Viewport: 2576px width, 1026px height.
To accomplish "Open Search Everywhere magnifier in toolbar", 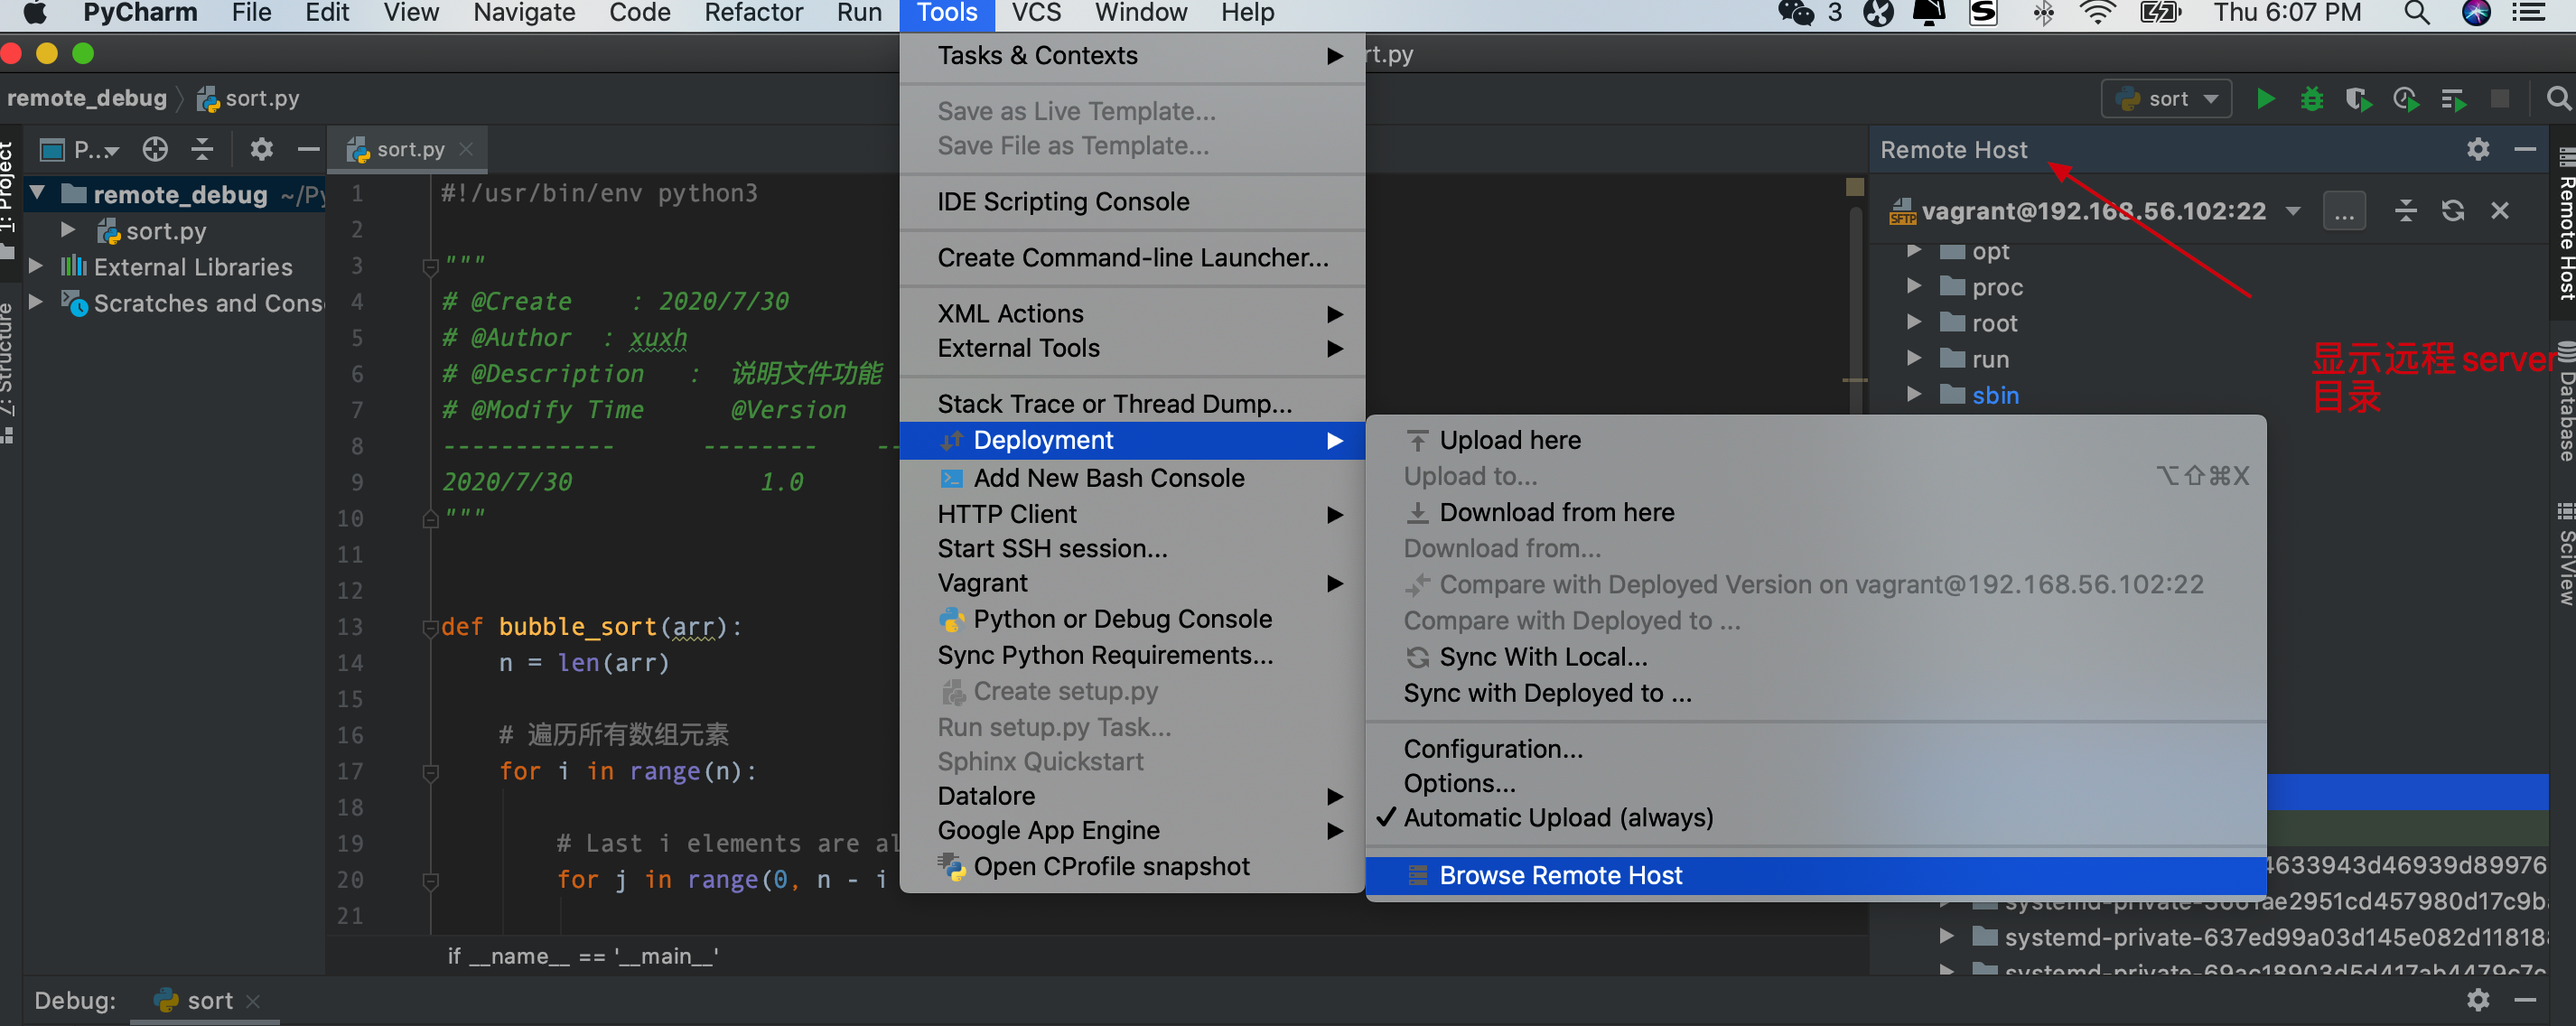I will (x=2557, y=98).
